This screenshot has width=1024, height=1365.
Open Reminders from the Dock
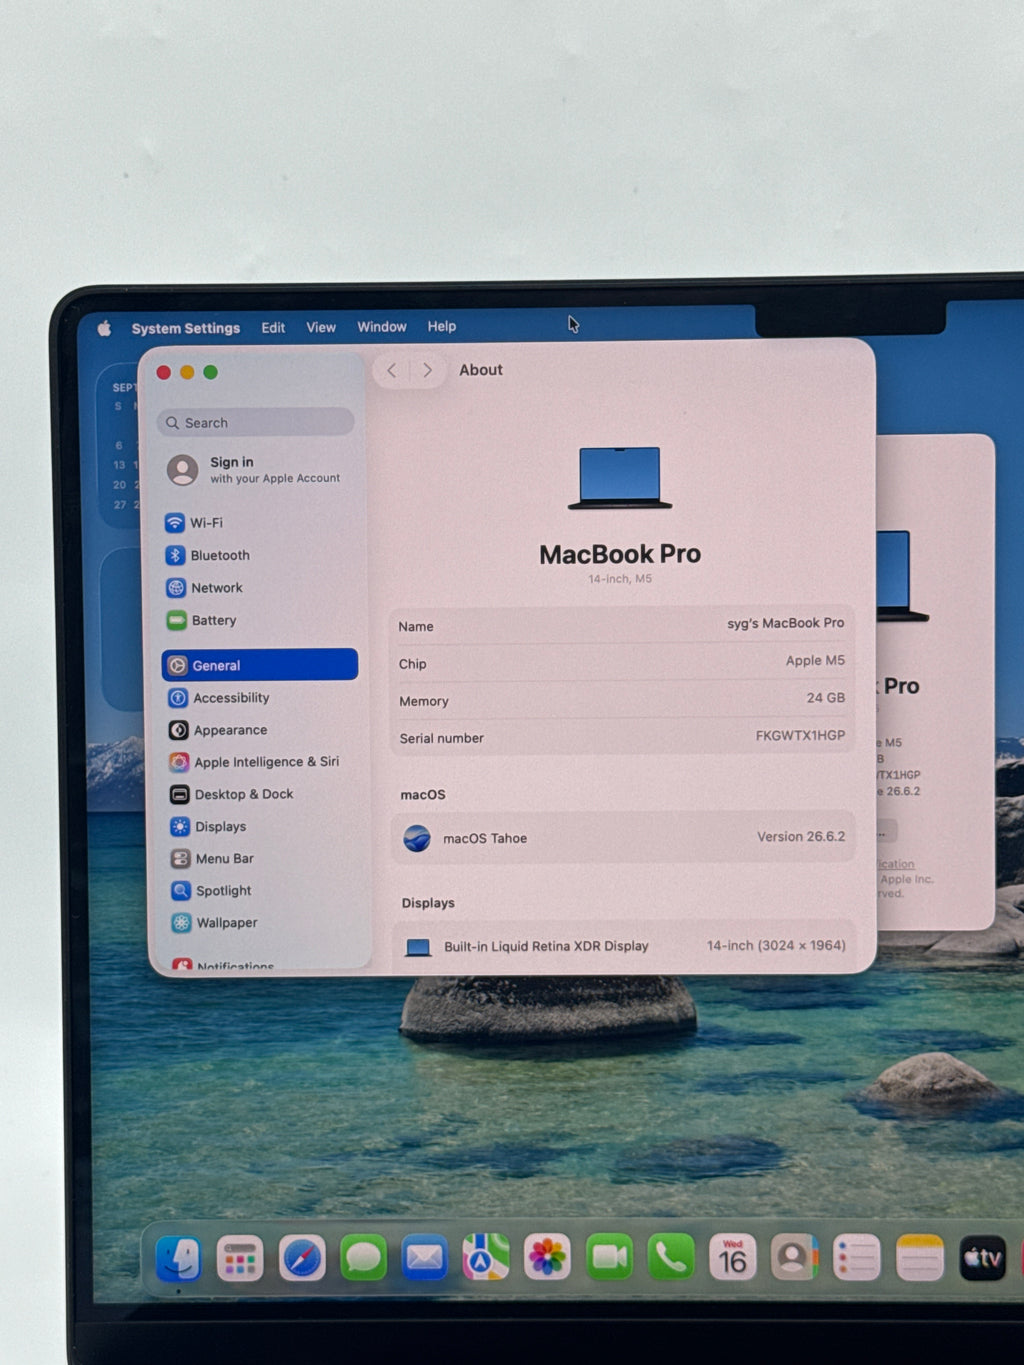coord(857,1258)
